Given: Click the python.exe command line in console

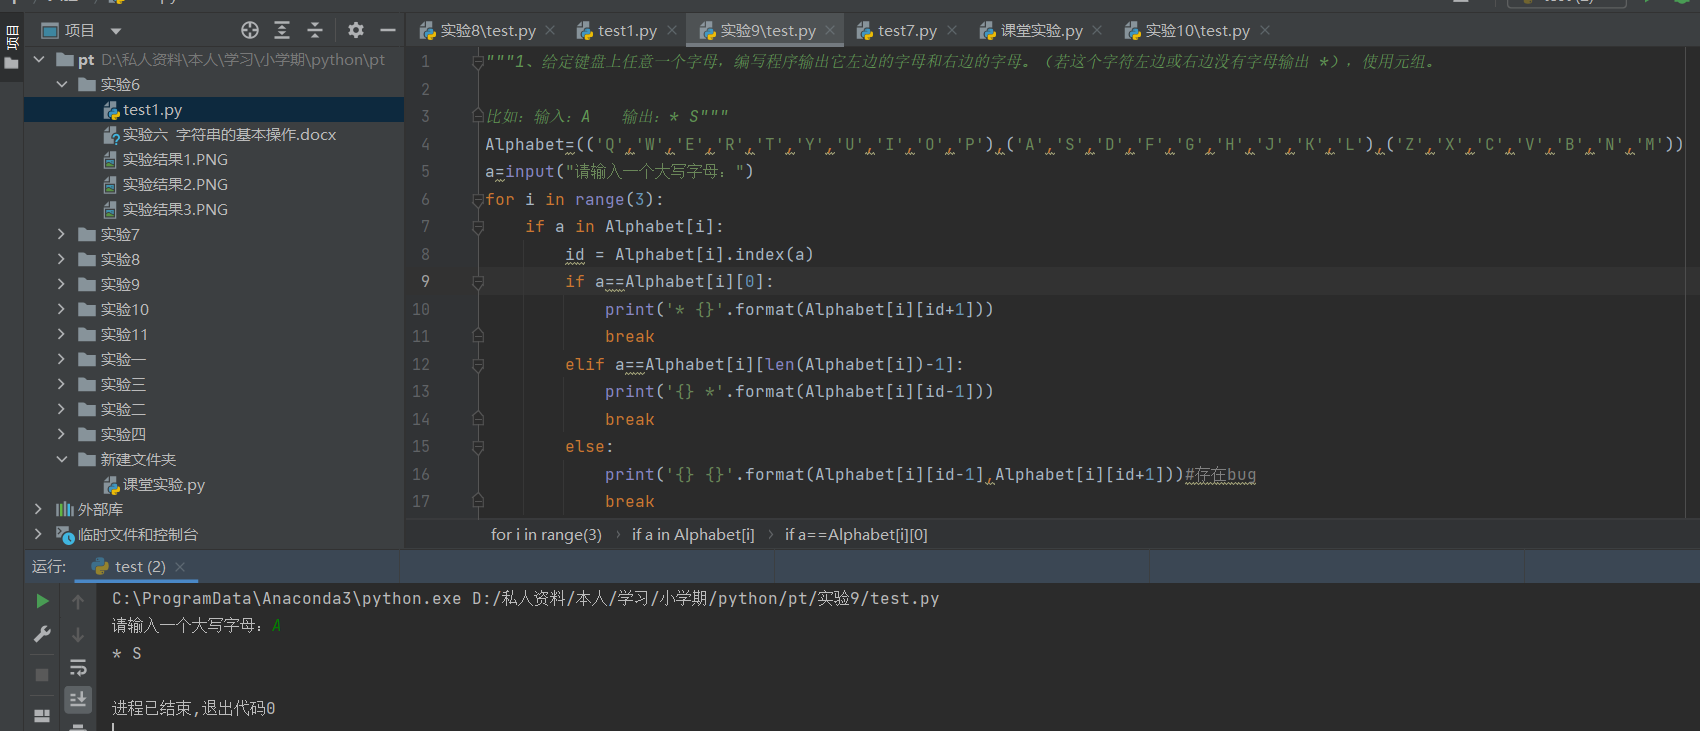Looking at the screenshot, I should [x=525, y=599].
